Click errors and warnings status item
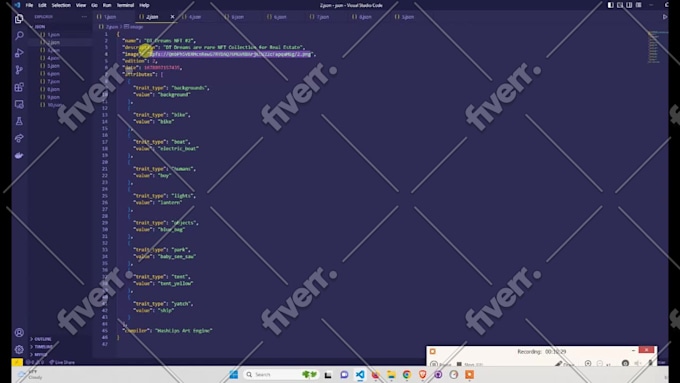 (x=35, y=362)
